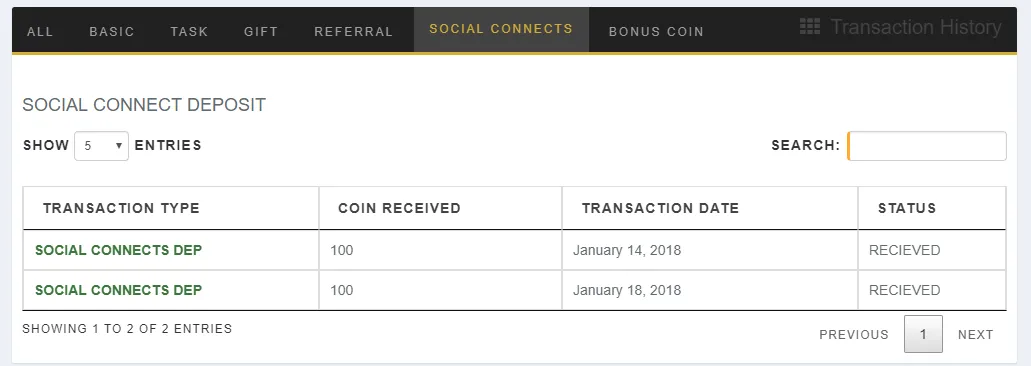Open the BONUS COIN tab
Viewport: 1031px width, 366px height.
point(656,32)
